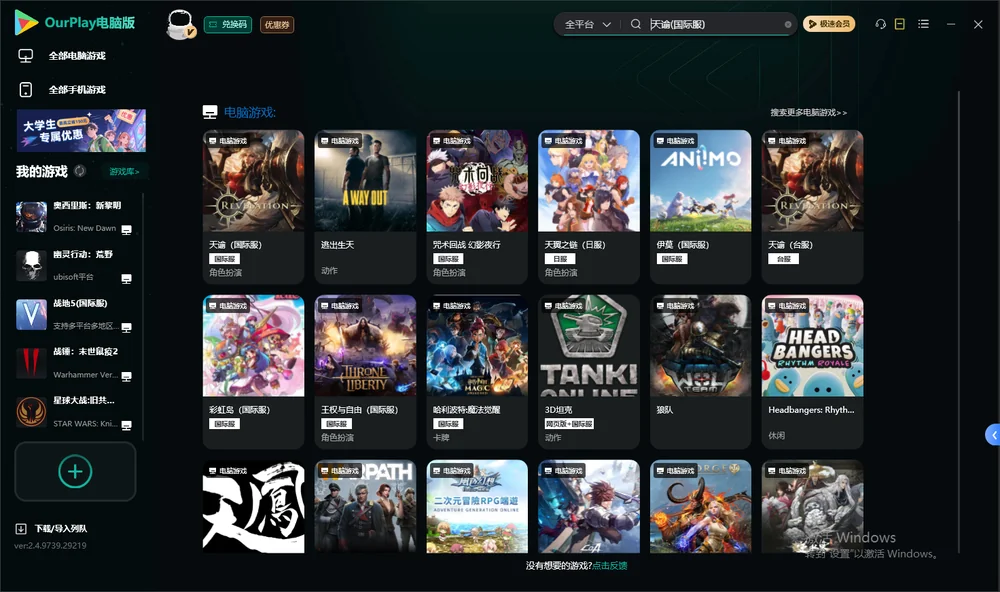Open the 咒术回战 幻影夜行 card
This screenshot has width=1000, height=592.
point(477,207)
